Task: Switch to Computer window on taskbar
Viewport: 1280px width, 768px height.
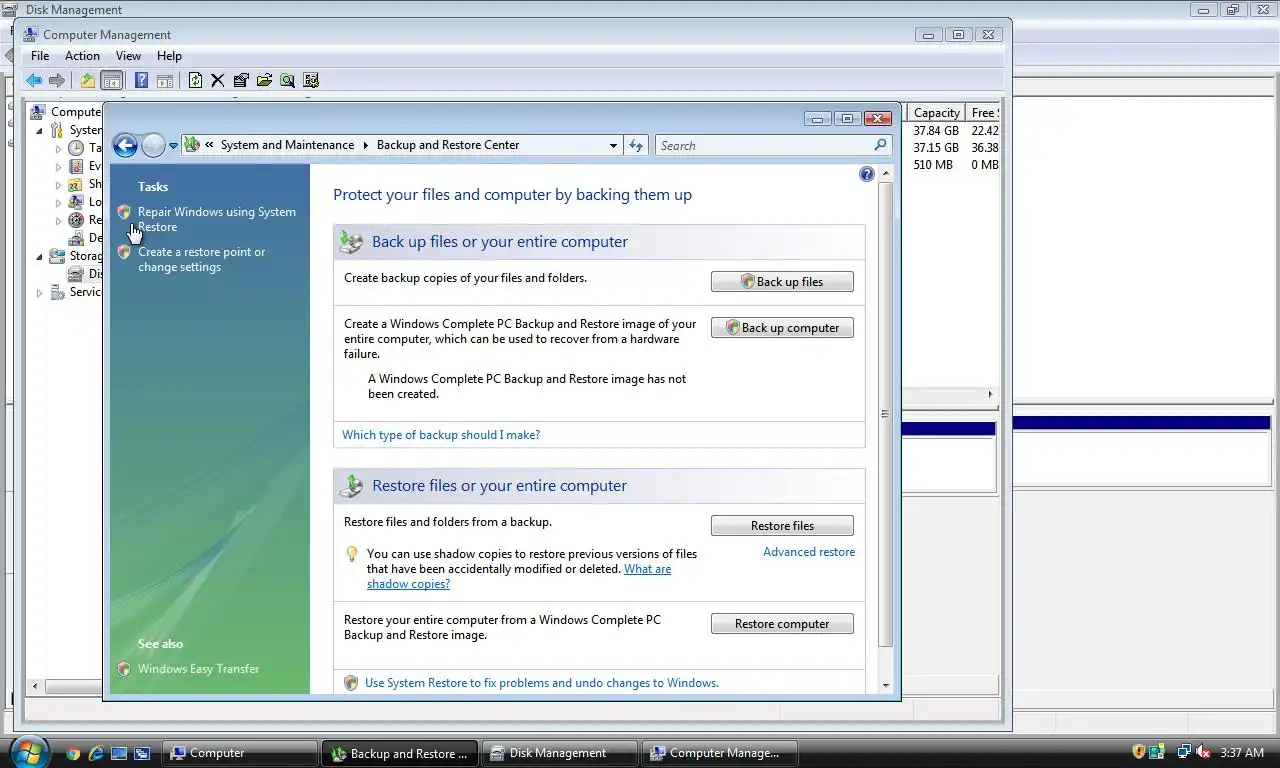Action: coord(240,753)
